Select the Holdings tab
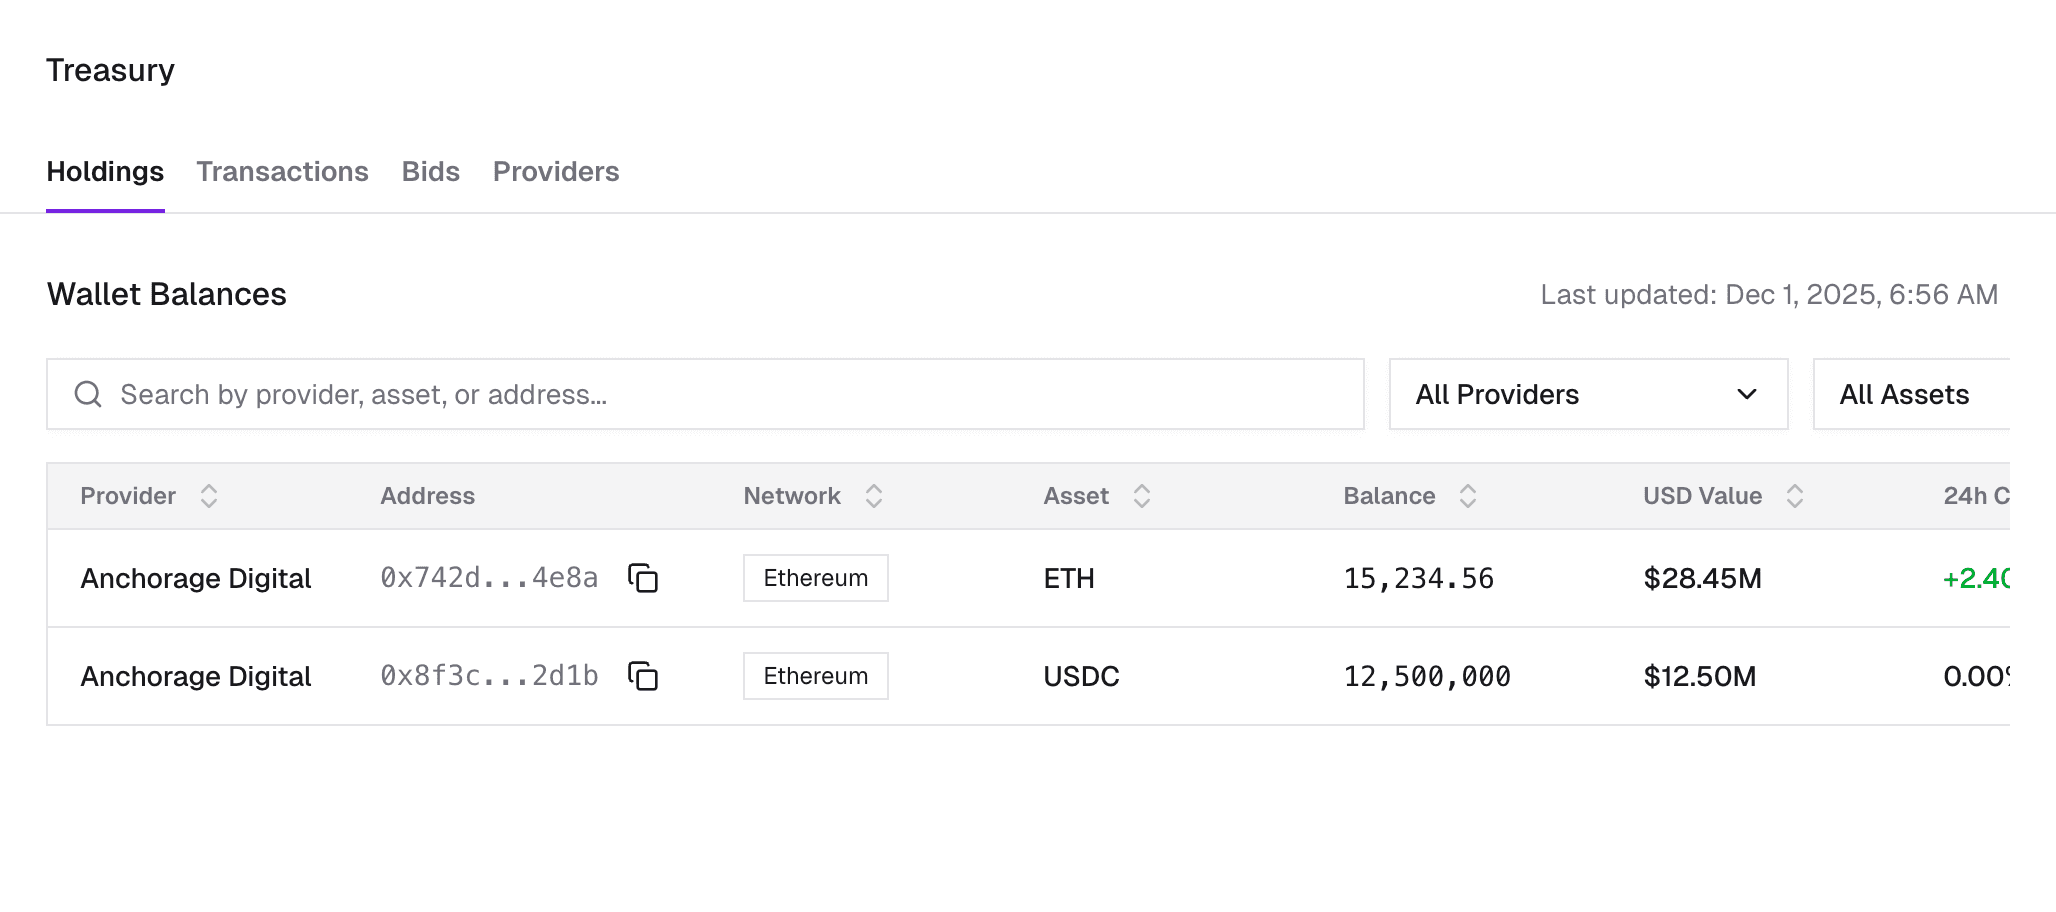2056x912 pixels. pos(105,171)
